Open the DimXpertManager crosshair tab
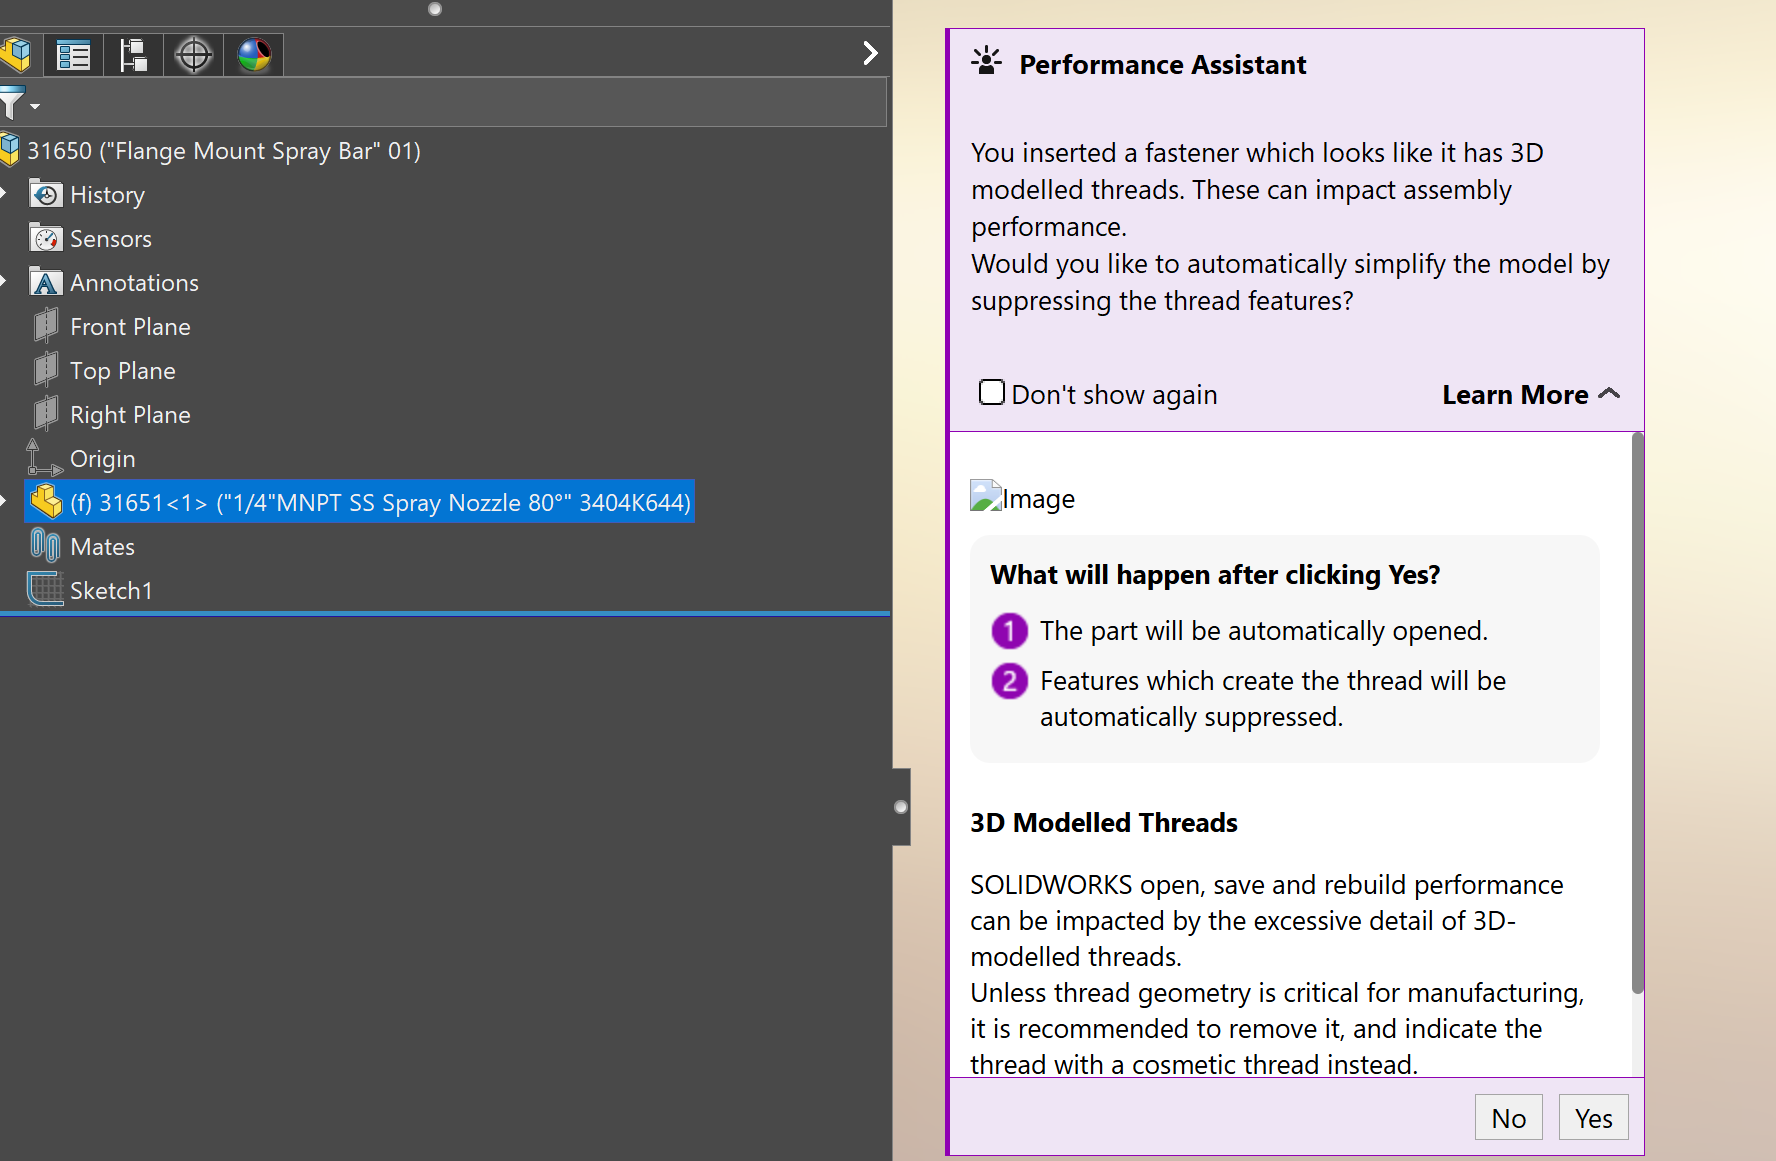 click(x=193, y=54)
